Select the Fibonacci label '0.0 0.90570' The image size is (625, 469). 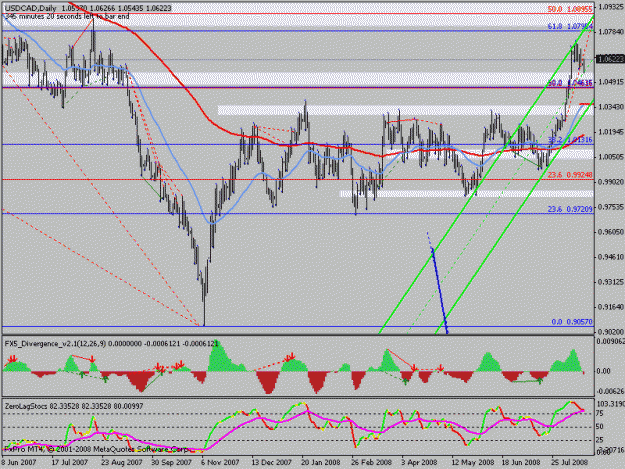click(x=572, y=322)
